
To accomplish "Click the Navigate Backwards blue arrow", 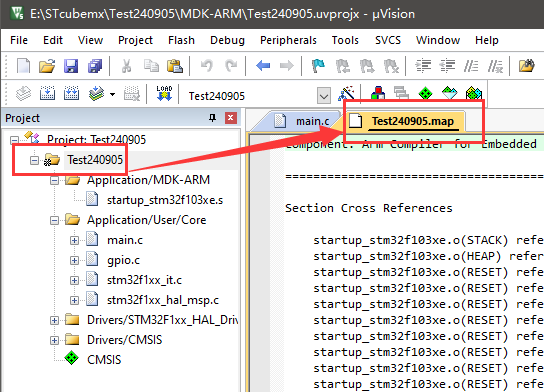I will (263, 65).
